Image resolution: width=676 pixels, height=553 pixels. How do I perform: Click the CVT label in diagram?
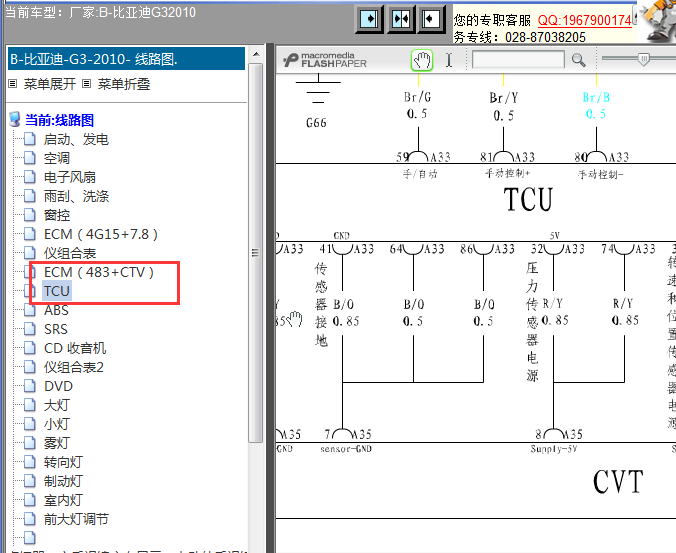618,481
